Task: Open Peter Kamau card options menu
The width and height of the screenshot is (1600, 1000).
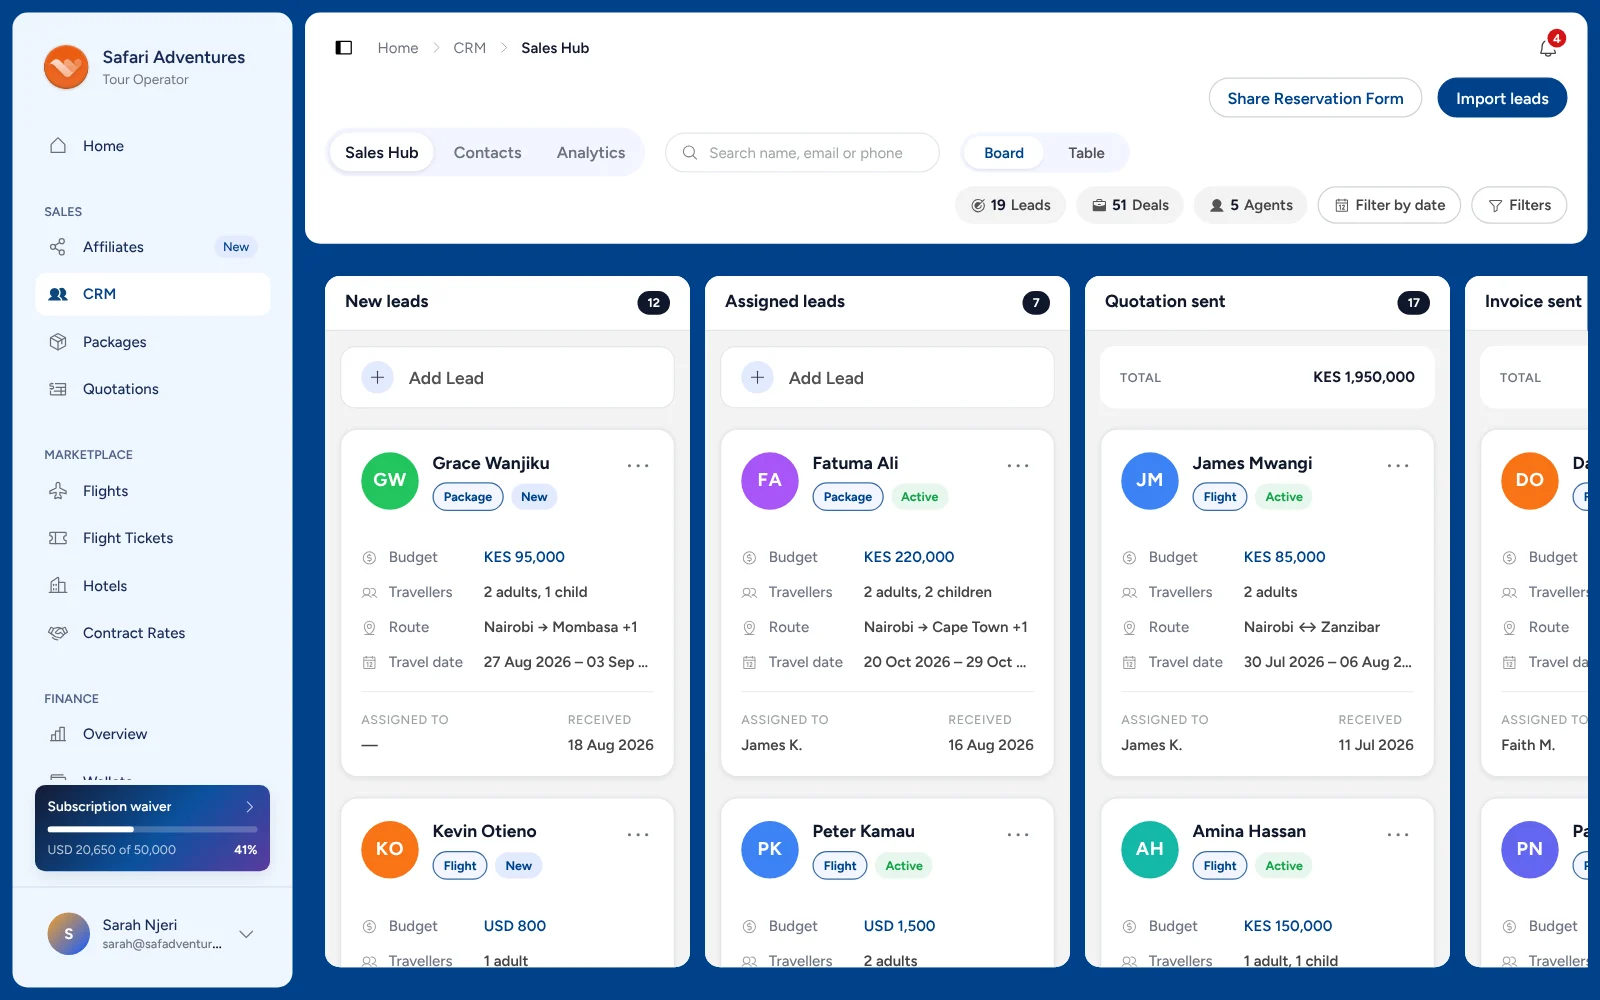Action: [1018, 835]
